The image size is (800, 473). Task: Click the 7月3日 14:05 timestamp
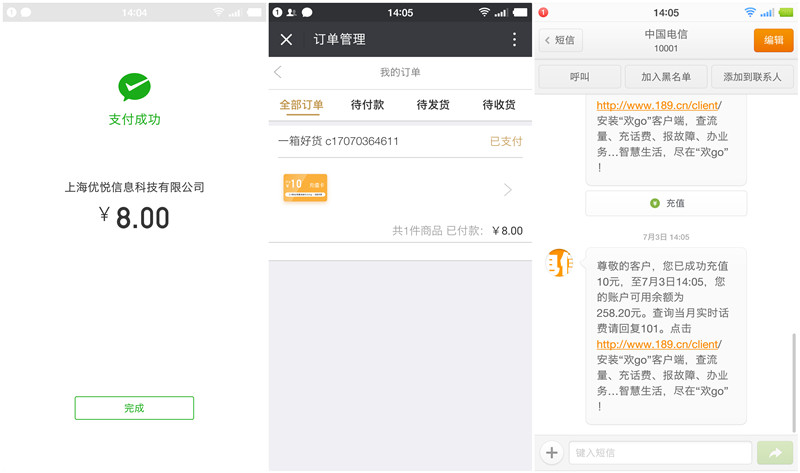(x=666, y=237)
